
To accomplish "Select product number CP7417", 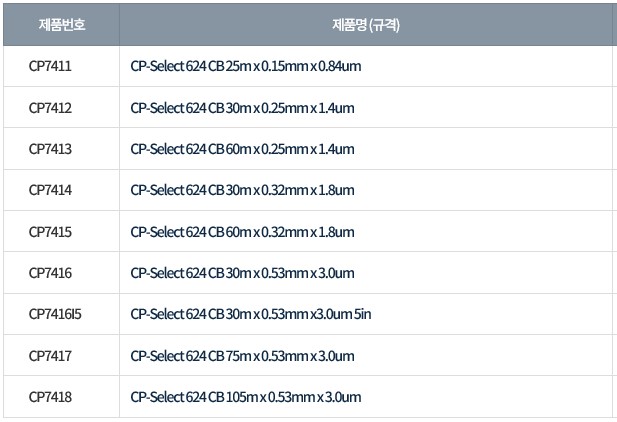I will [50, 356].
